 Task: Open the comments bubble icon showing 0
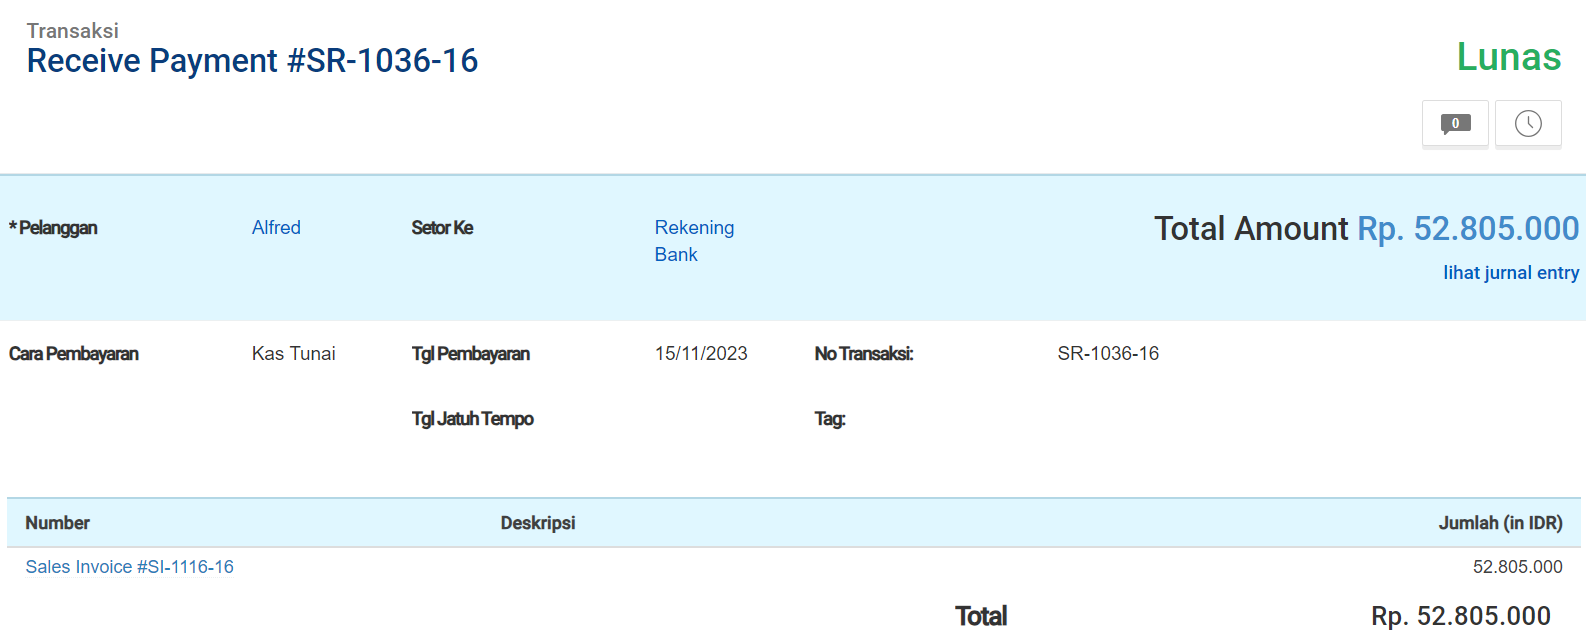pyautogui.click(x=1455, y=124)
